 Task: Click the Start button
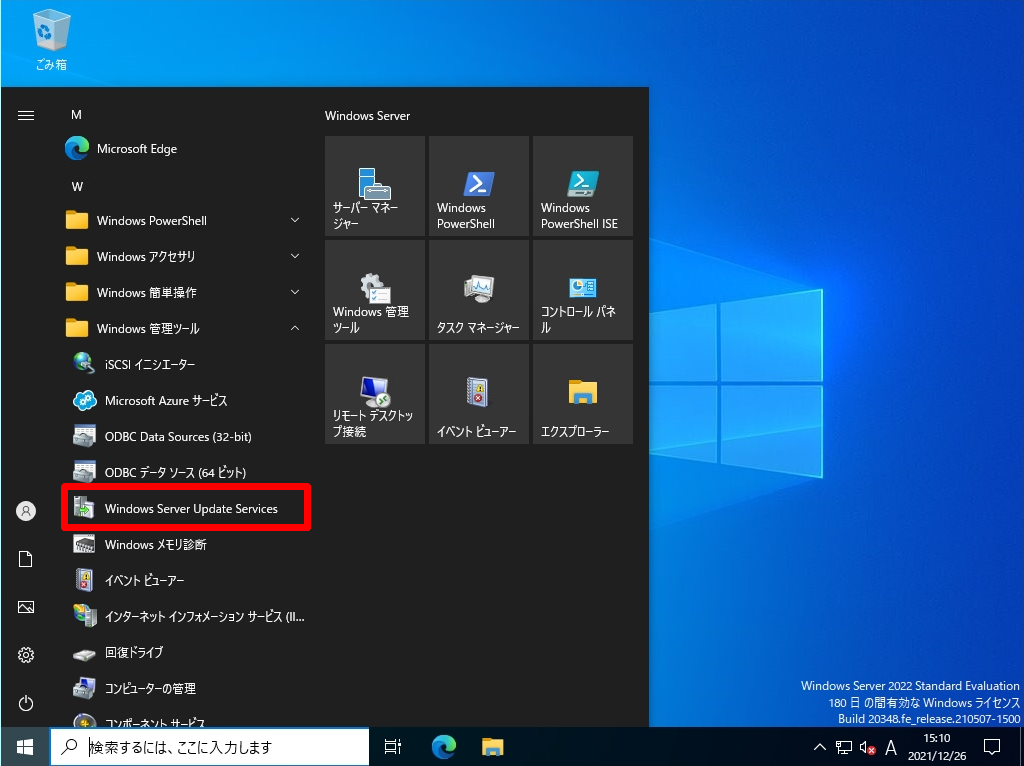25,746
